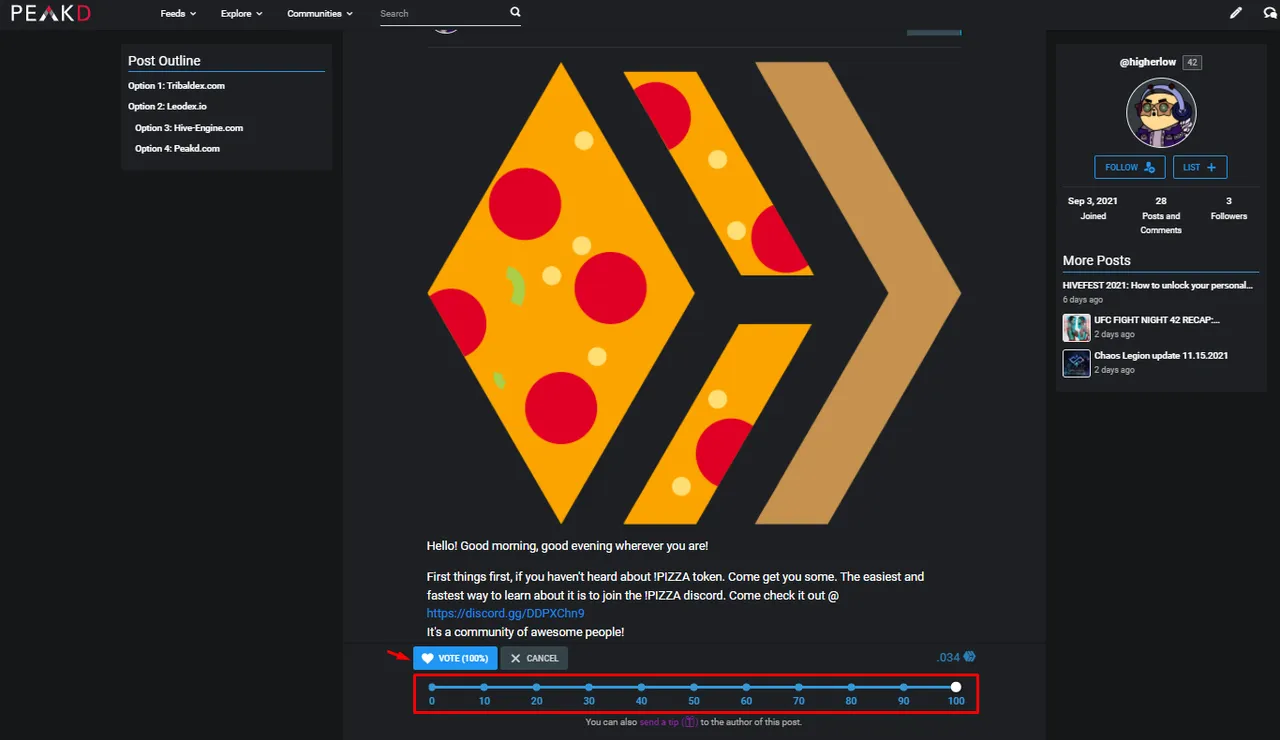Expand the Explore dropdown menu

(x=241, y=14)
